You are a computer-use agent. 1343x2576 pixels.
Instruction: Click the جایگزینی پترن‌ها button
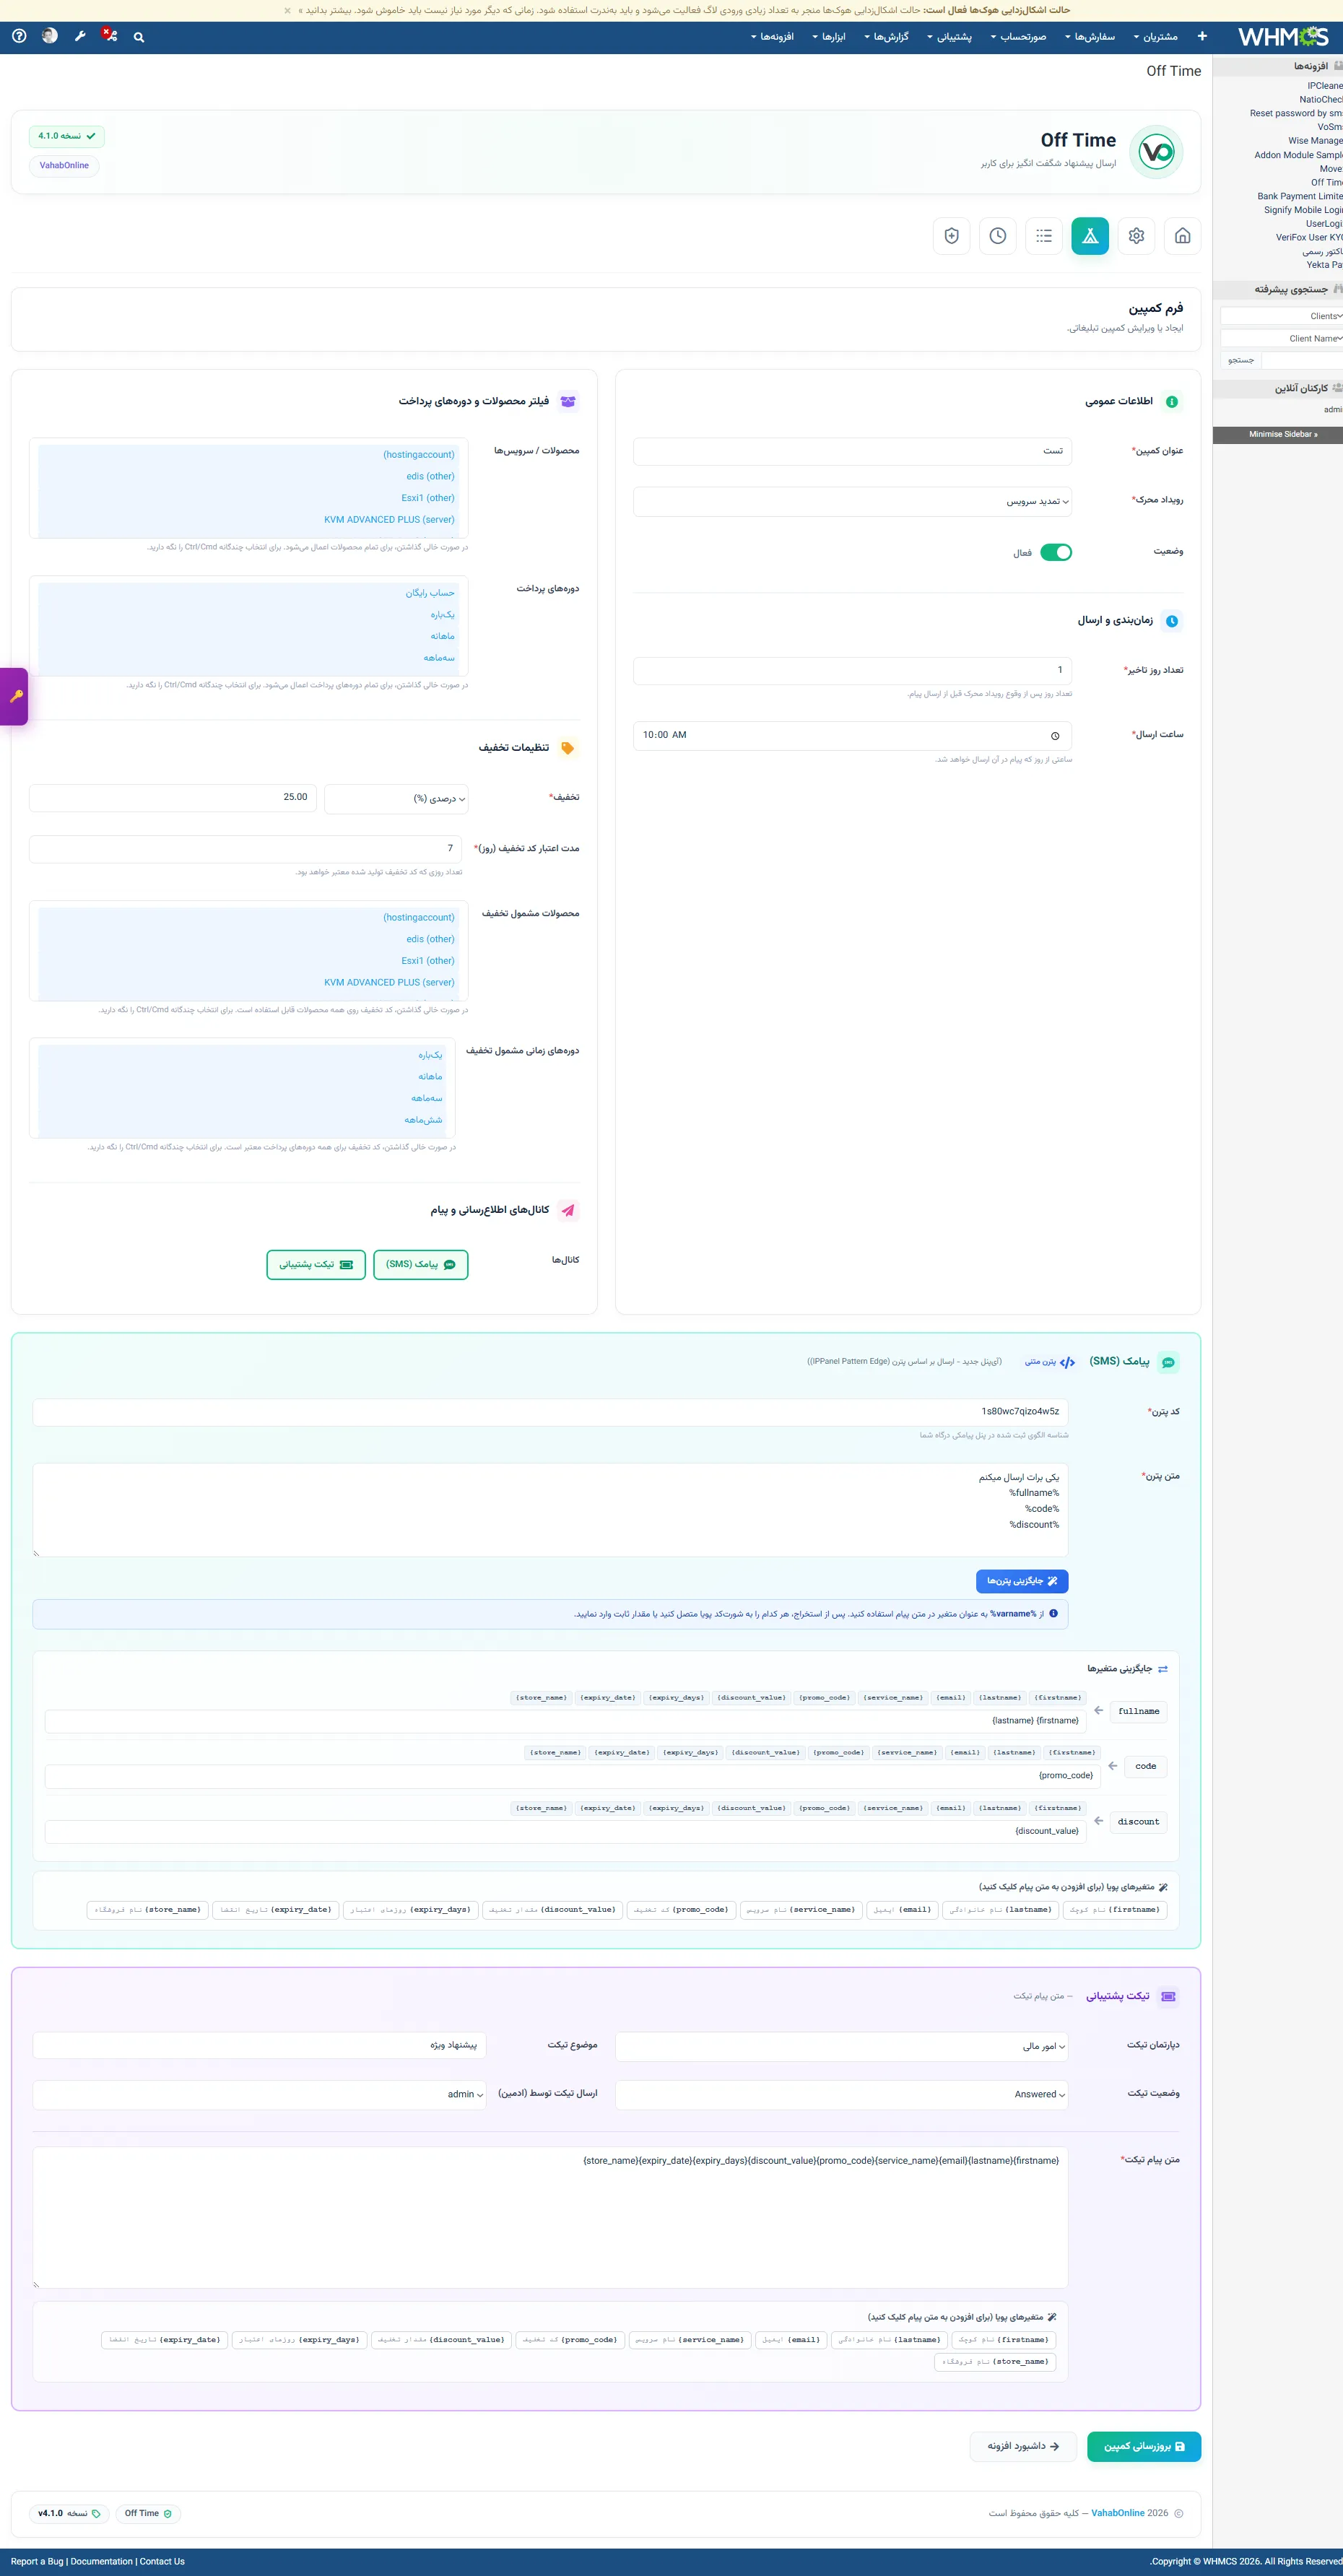point(1022,1581)
